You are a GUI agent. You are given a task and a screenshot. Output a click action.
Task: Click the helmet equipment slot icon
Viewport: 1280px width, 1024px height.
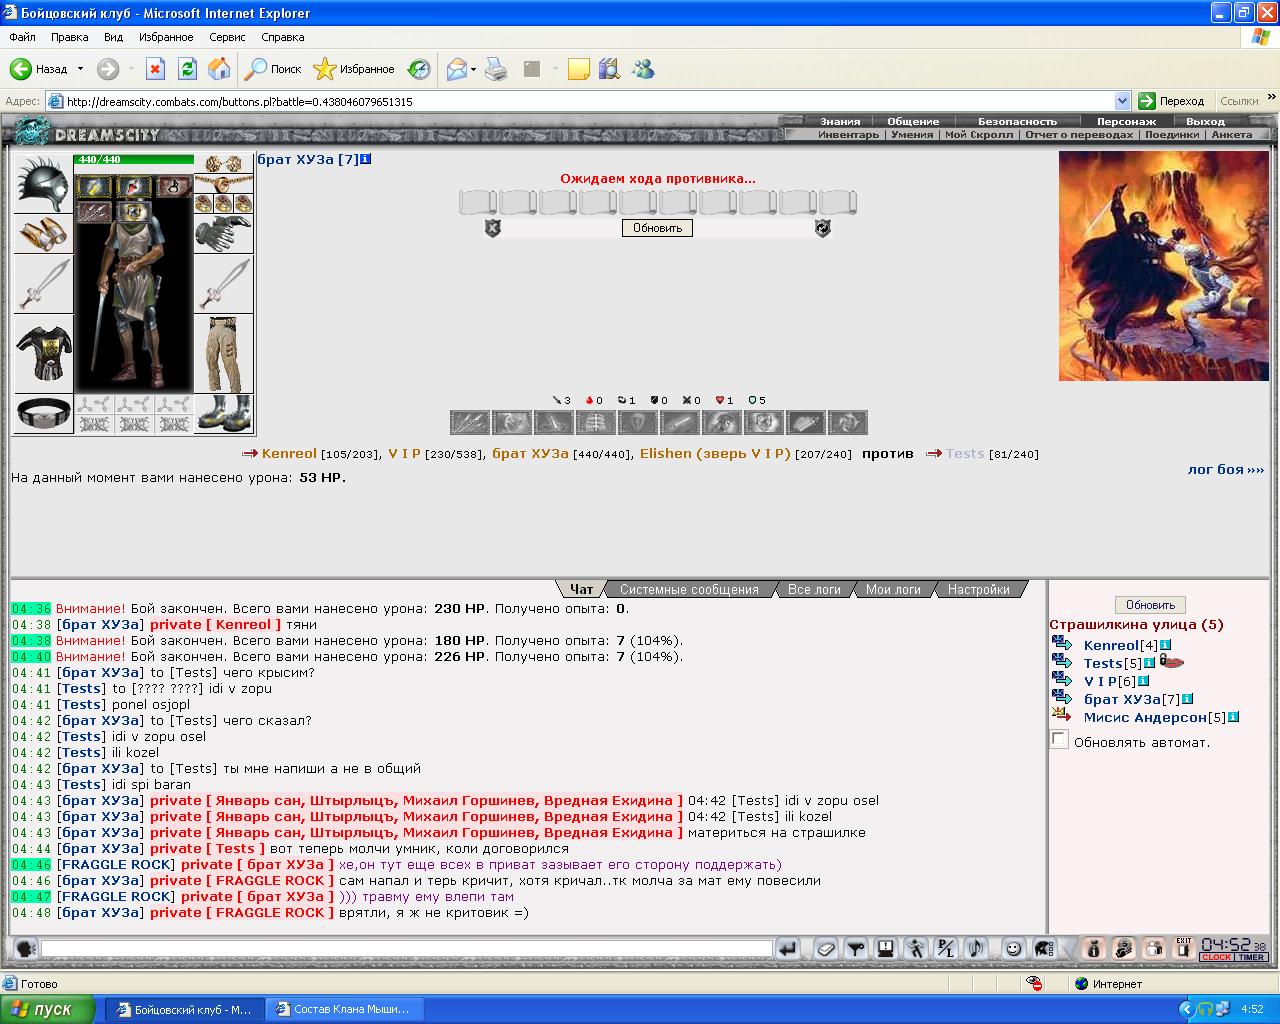43,183
